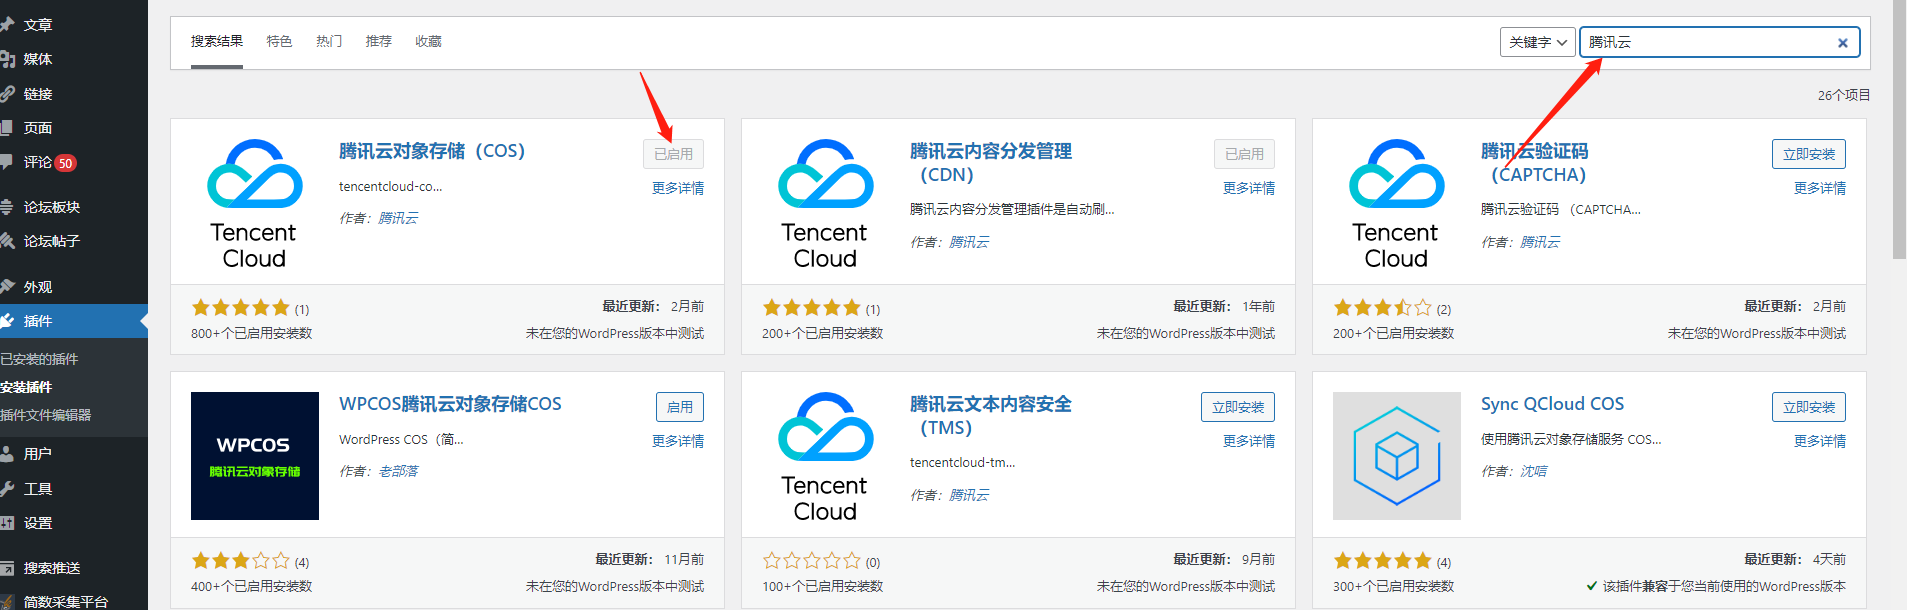
Task: Click the 50 pending comments badge
Action: (66, 163)
